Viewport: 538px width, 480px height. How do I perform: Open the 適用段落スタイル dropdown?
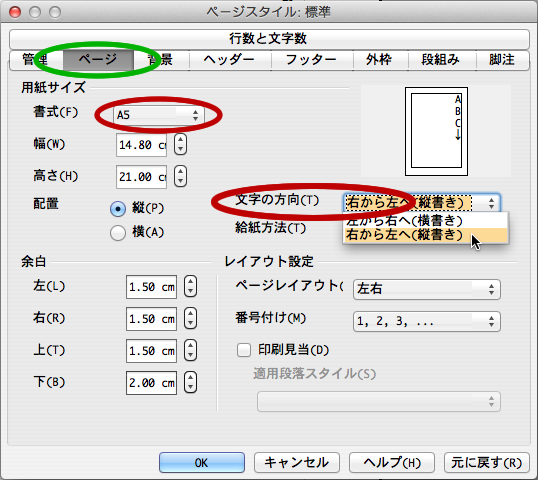tap(379, 401)
